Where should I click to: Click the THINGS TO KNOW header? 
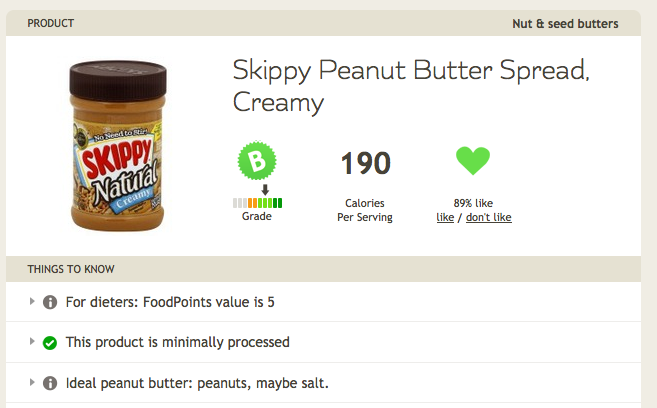[70, 269]
